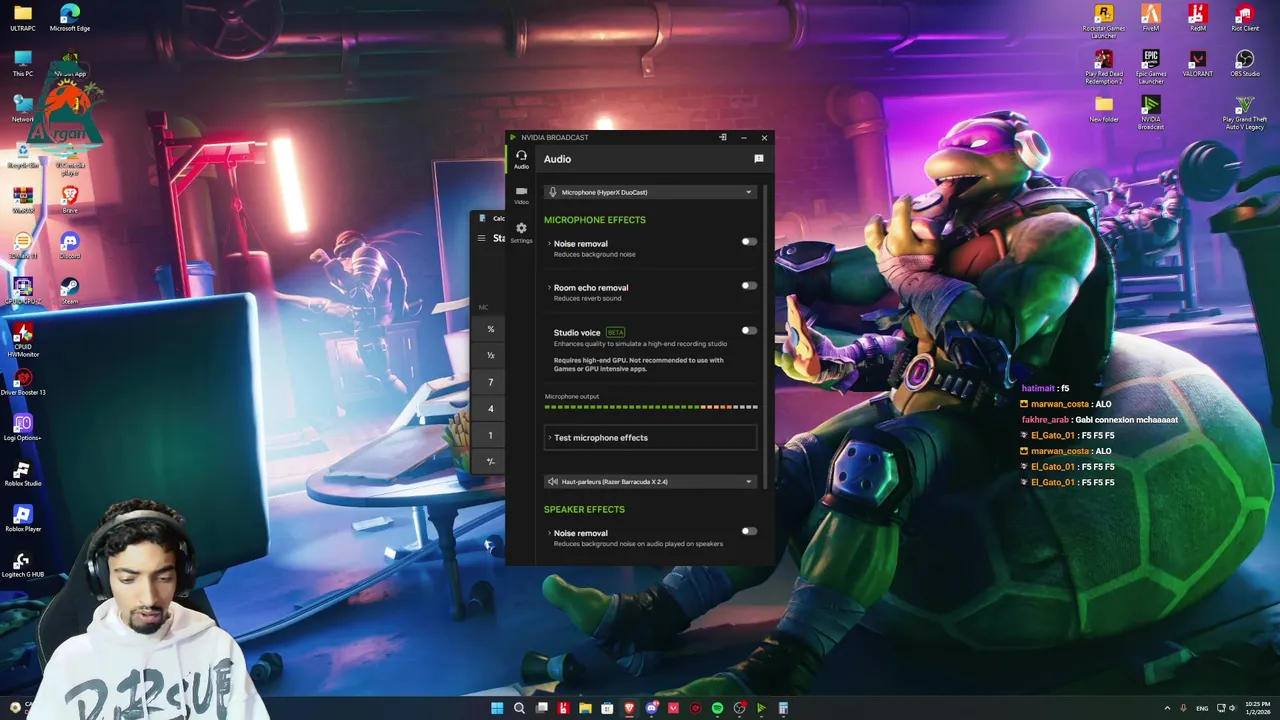Image resolution: width=1280 pixels, height=720 pixels.
Task: Click the 7 key in Calculator
Action: (x=490, y=382)
